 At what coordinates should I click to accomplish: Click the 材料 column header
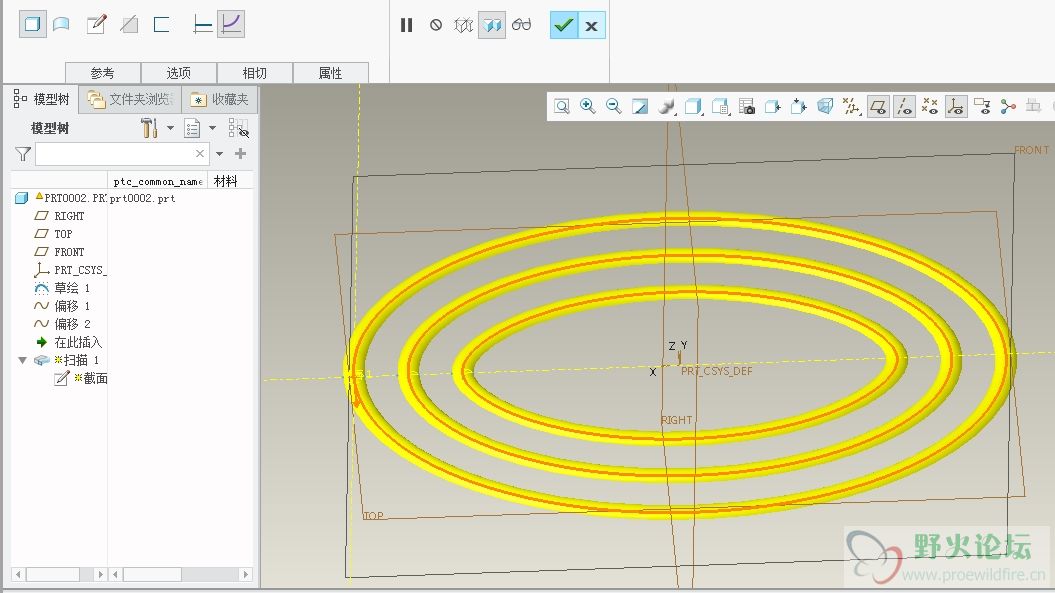[x=225, y=181]
